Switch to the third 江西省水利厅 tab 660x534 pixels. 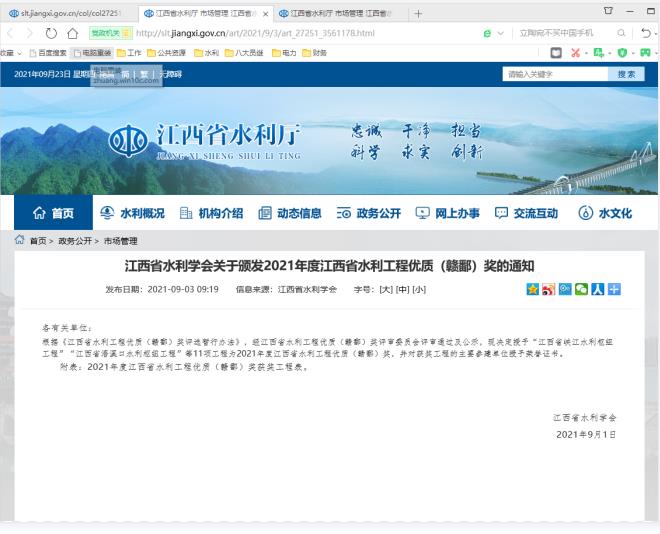(340, 13)
